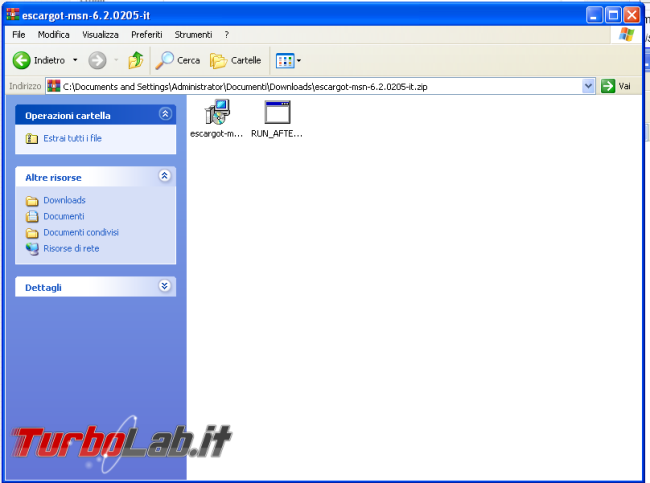Open the Indietro history dropdown arrow
Image resolution: width=650 pixels, height=483 pixels.
[75, 61]
